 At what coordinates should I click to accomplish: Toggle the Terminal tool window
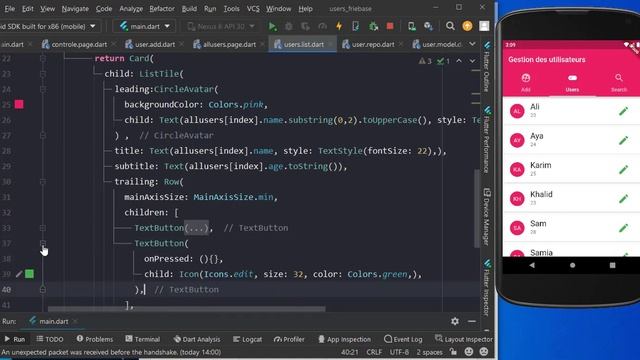pos(142,339)
